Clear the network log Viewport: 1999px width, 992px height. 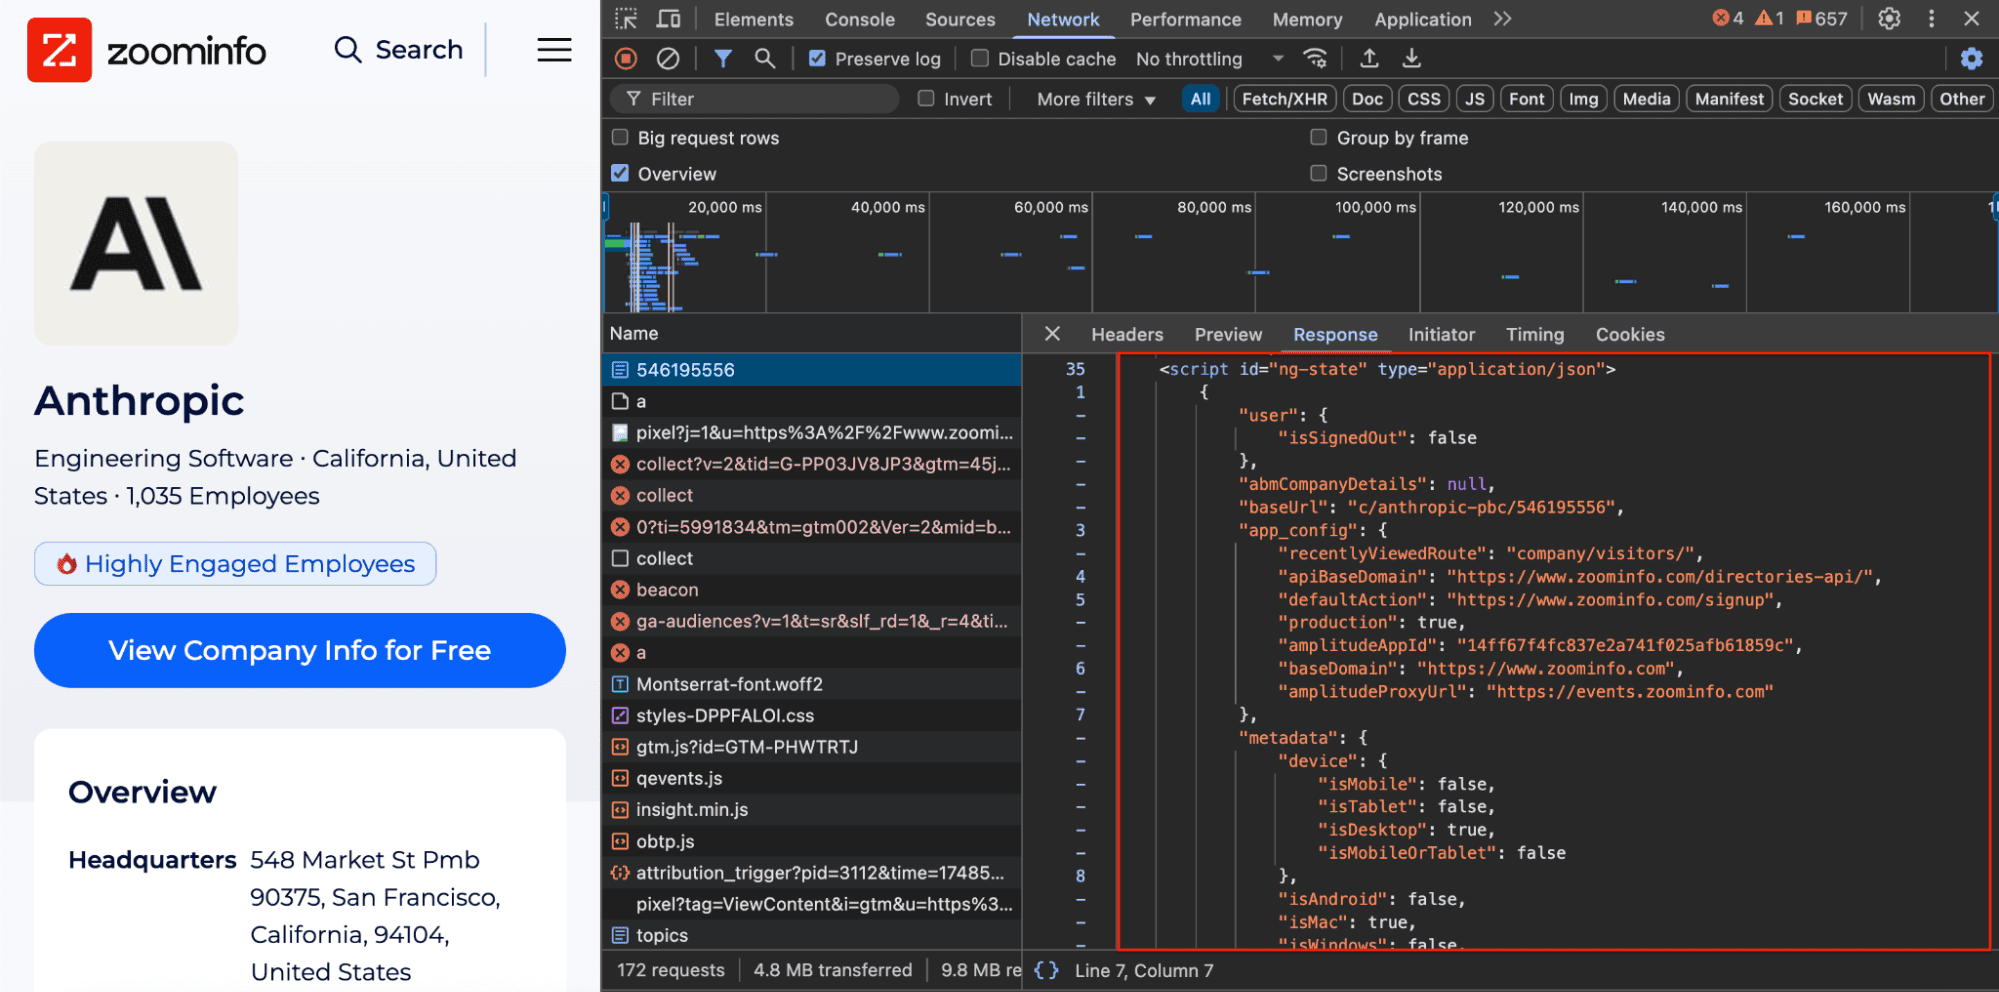pyautogui.click(x=668, y=59)
